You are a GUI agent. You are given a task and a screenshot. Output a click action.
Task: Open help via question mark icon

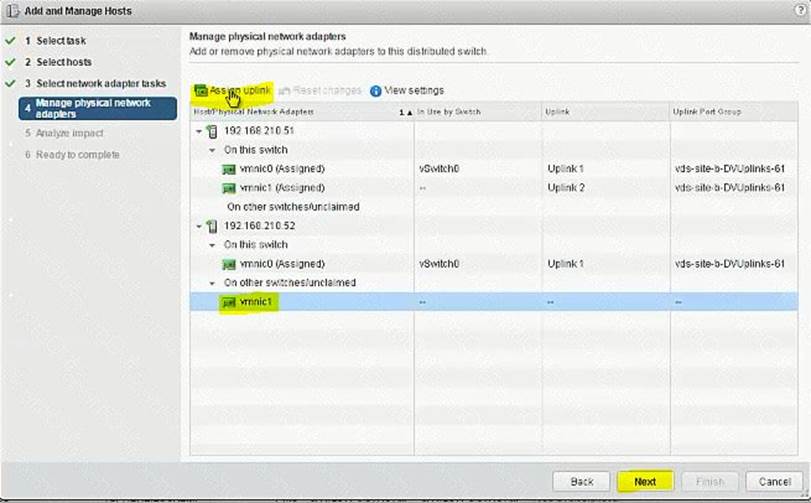[797, 10]
